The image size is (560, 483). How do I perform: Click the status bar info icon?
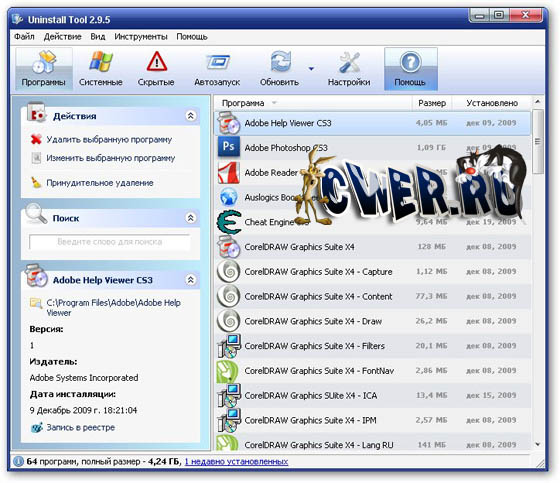[x=19, y=462]
